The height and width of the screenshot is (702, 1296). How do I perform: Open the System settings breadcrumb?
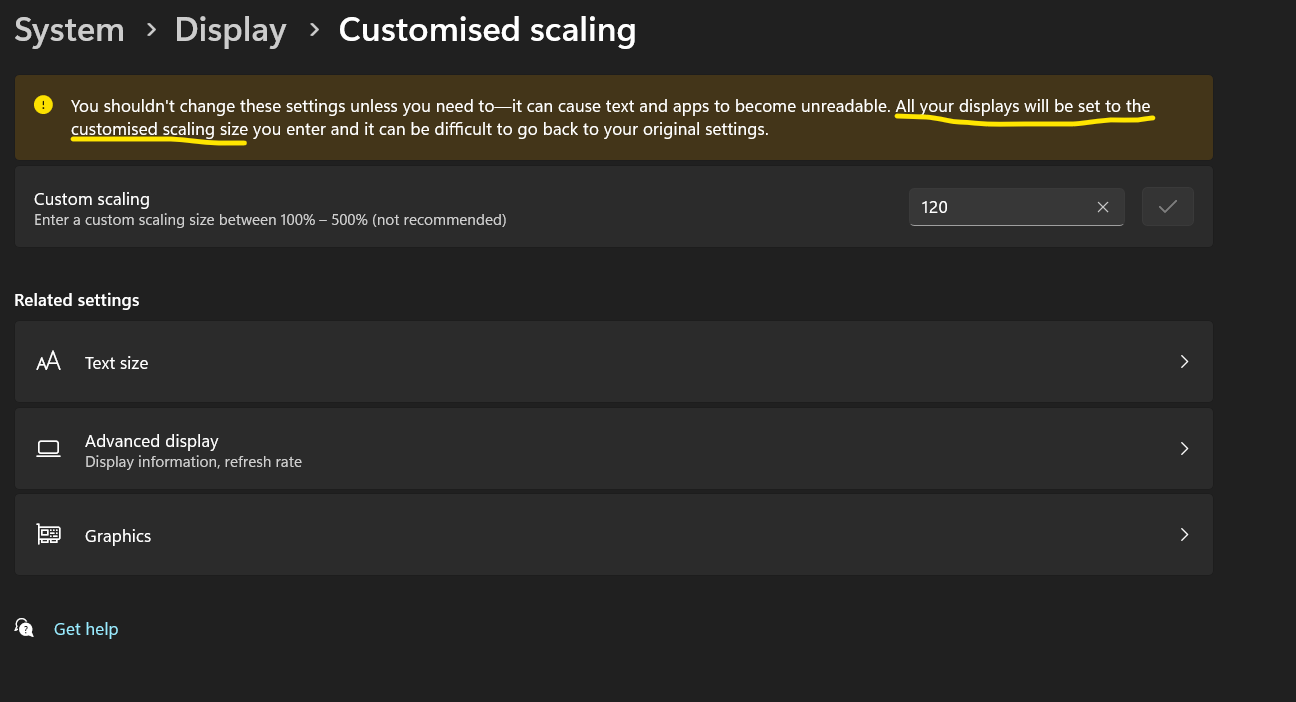click(x=69, y=30)
